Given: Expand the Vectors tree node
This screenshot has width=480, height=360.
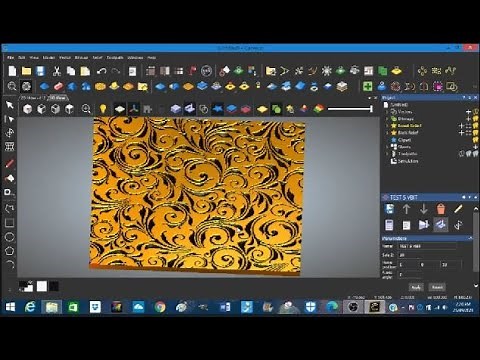Looking at the screenshot, I should pyautogui.click(x=387, y=112).
